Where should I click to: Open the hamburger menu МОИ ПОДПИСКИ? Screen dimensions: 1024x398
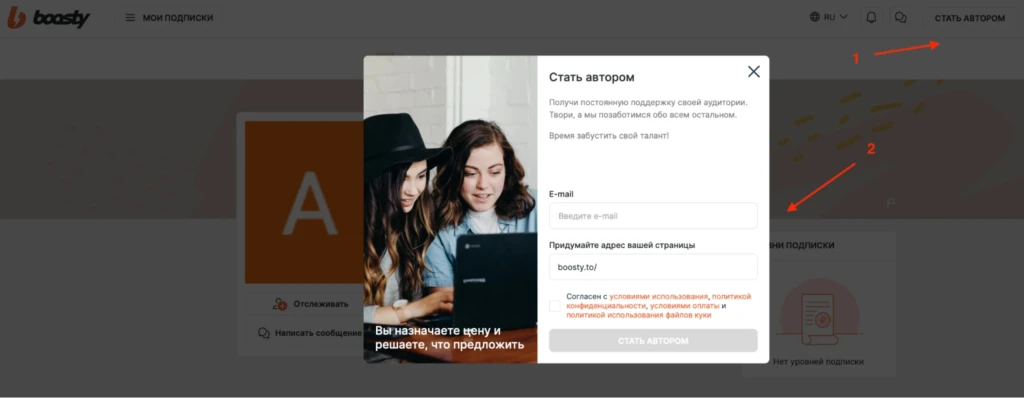169,18
